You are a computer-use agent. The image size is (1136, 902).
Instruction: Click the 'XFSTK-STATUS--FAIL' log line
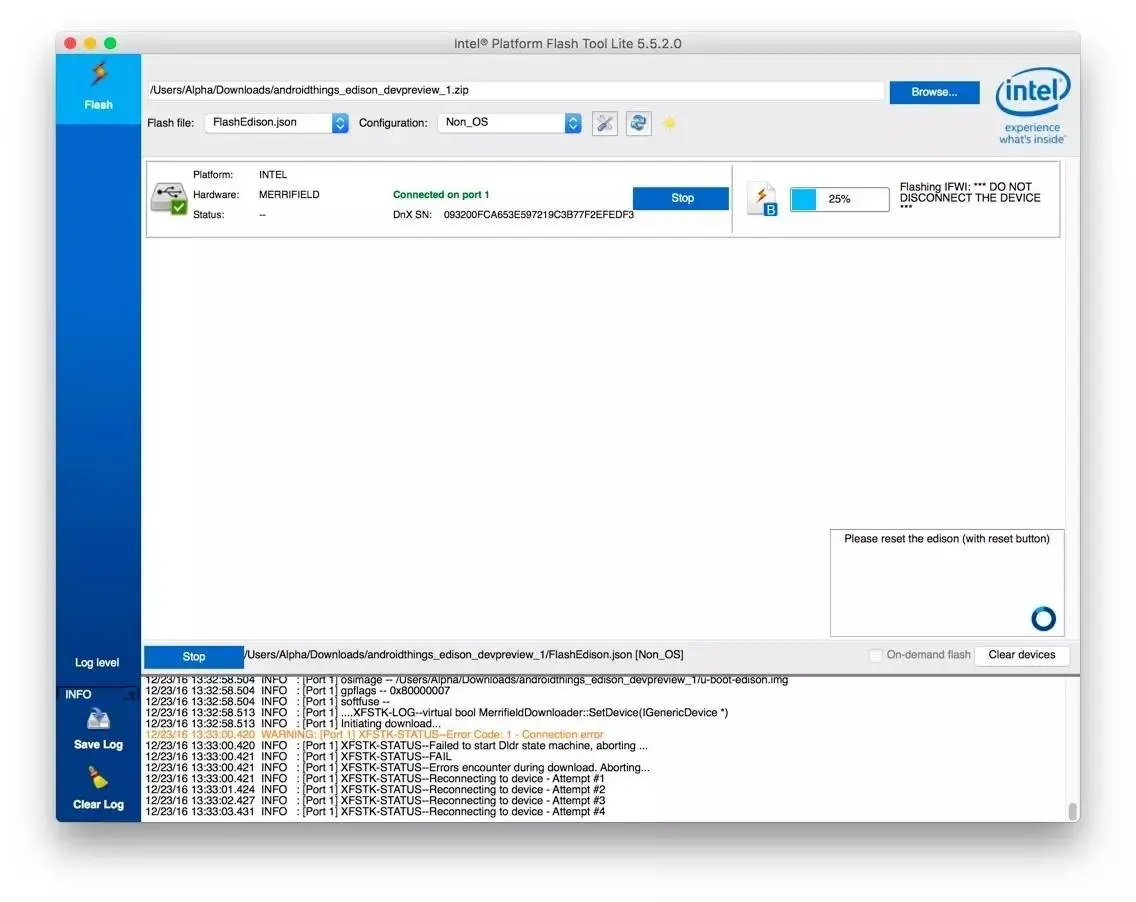298,756
